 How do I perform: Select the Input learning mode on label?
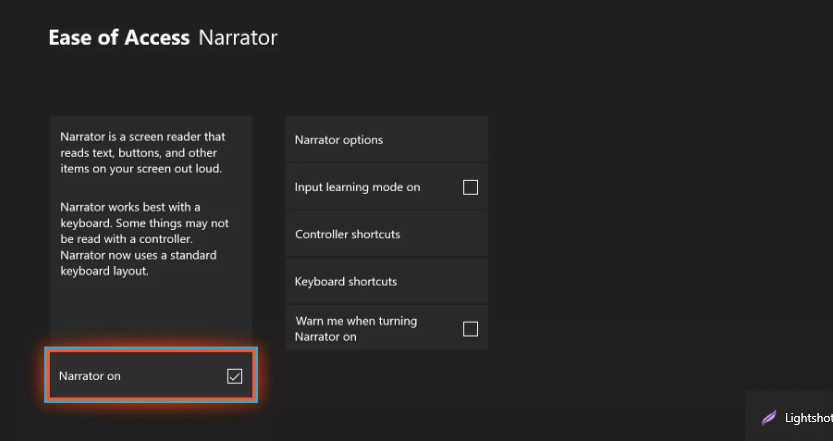pyautogui.click(x=358, y=187)
